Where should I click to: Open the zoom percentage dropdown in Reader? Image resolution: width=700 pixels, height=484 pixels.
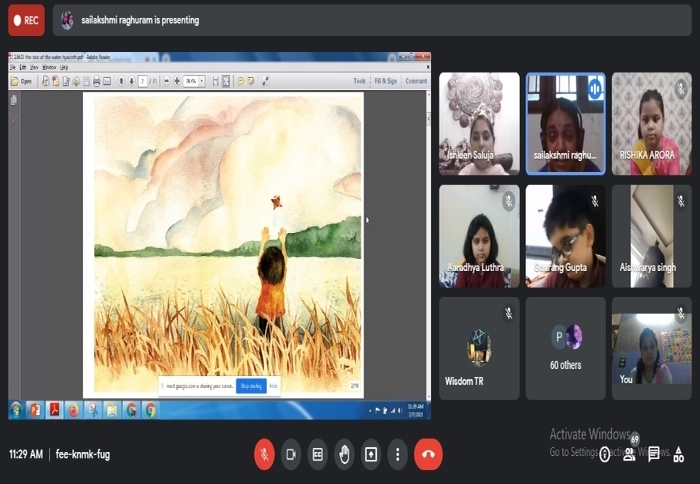pos(202,81)
